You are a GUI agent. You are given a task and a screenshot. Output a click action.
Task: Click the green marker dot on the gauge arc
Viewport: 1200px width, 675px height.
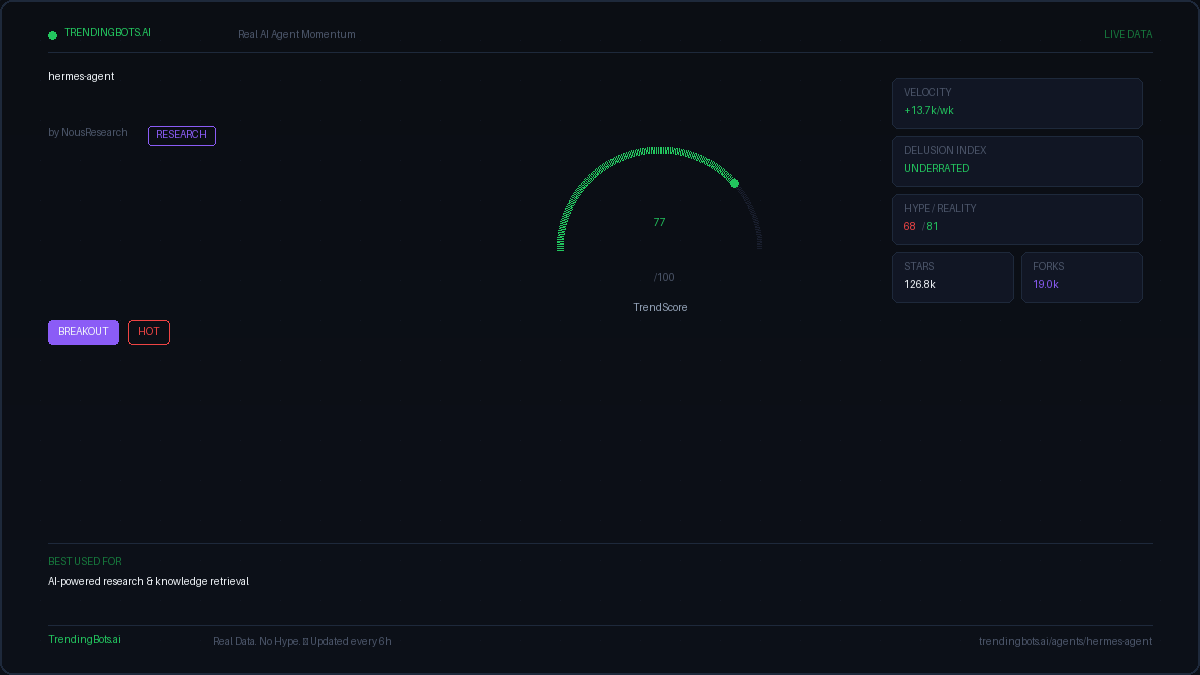click(x=734, y=183)
